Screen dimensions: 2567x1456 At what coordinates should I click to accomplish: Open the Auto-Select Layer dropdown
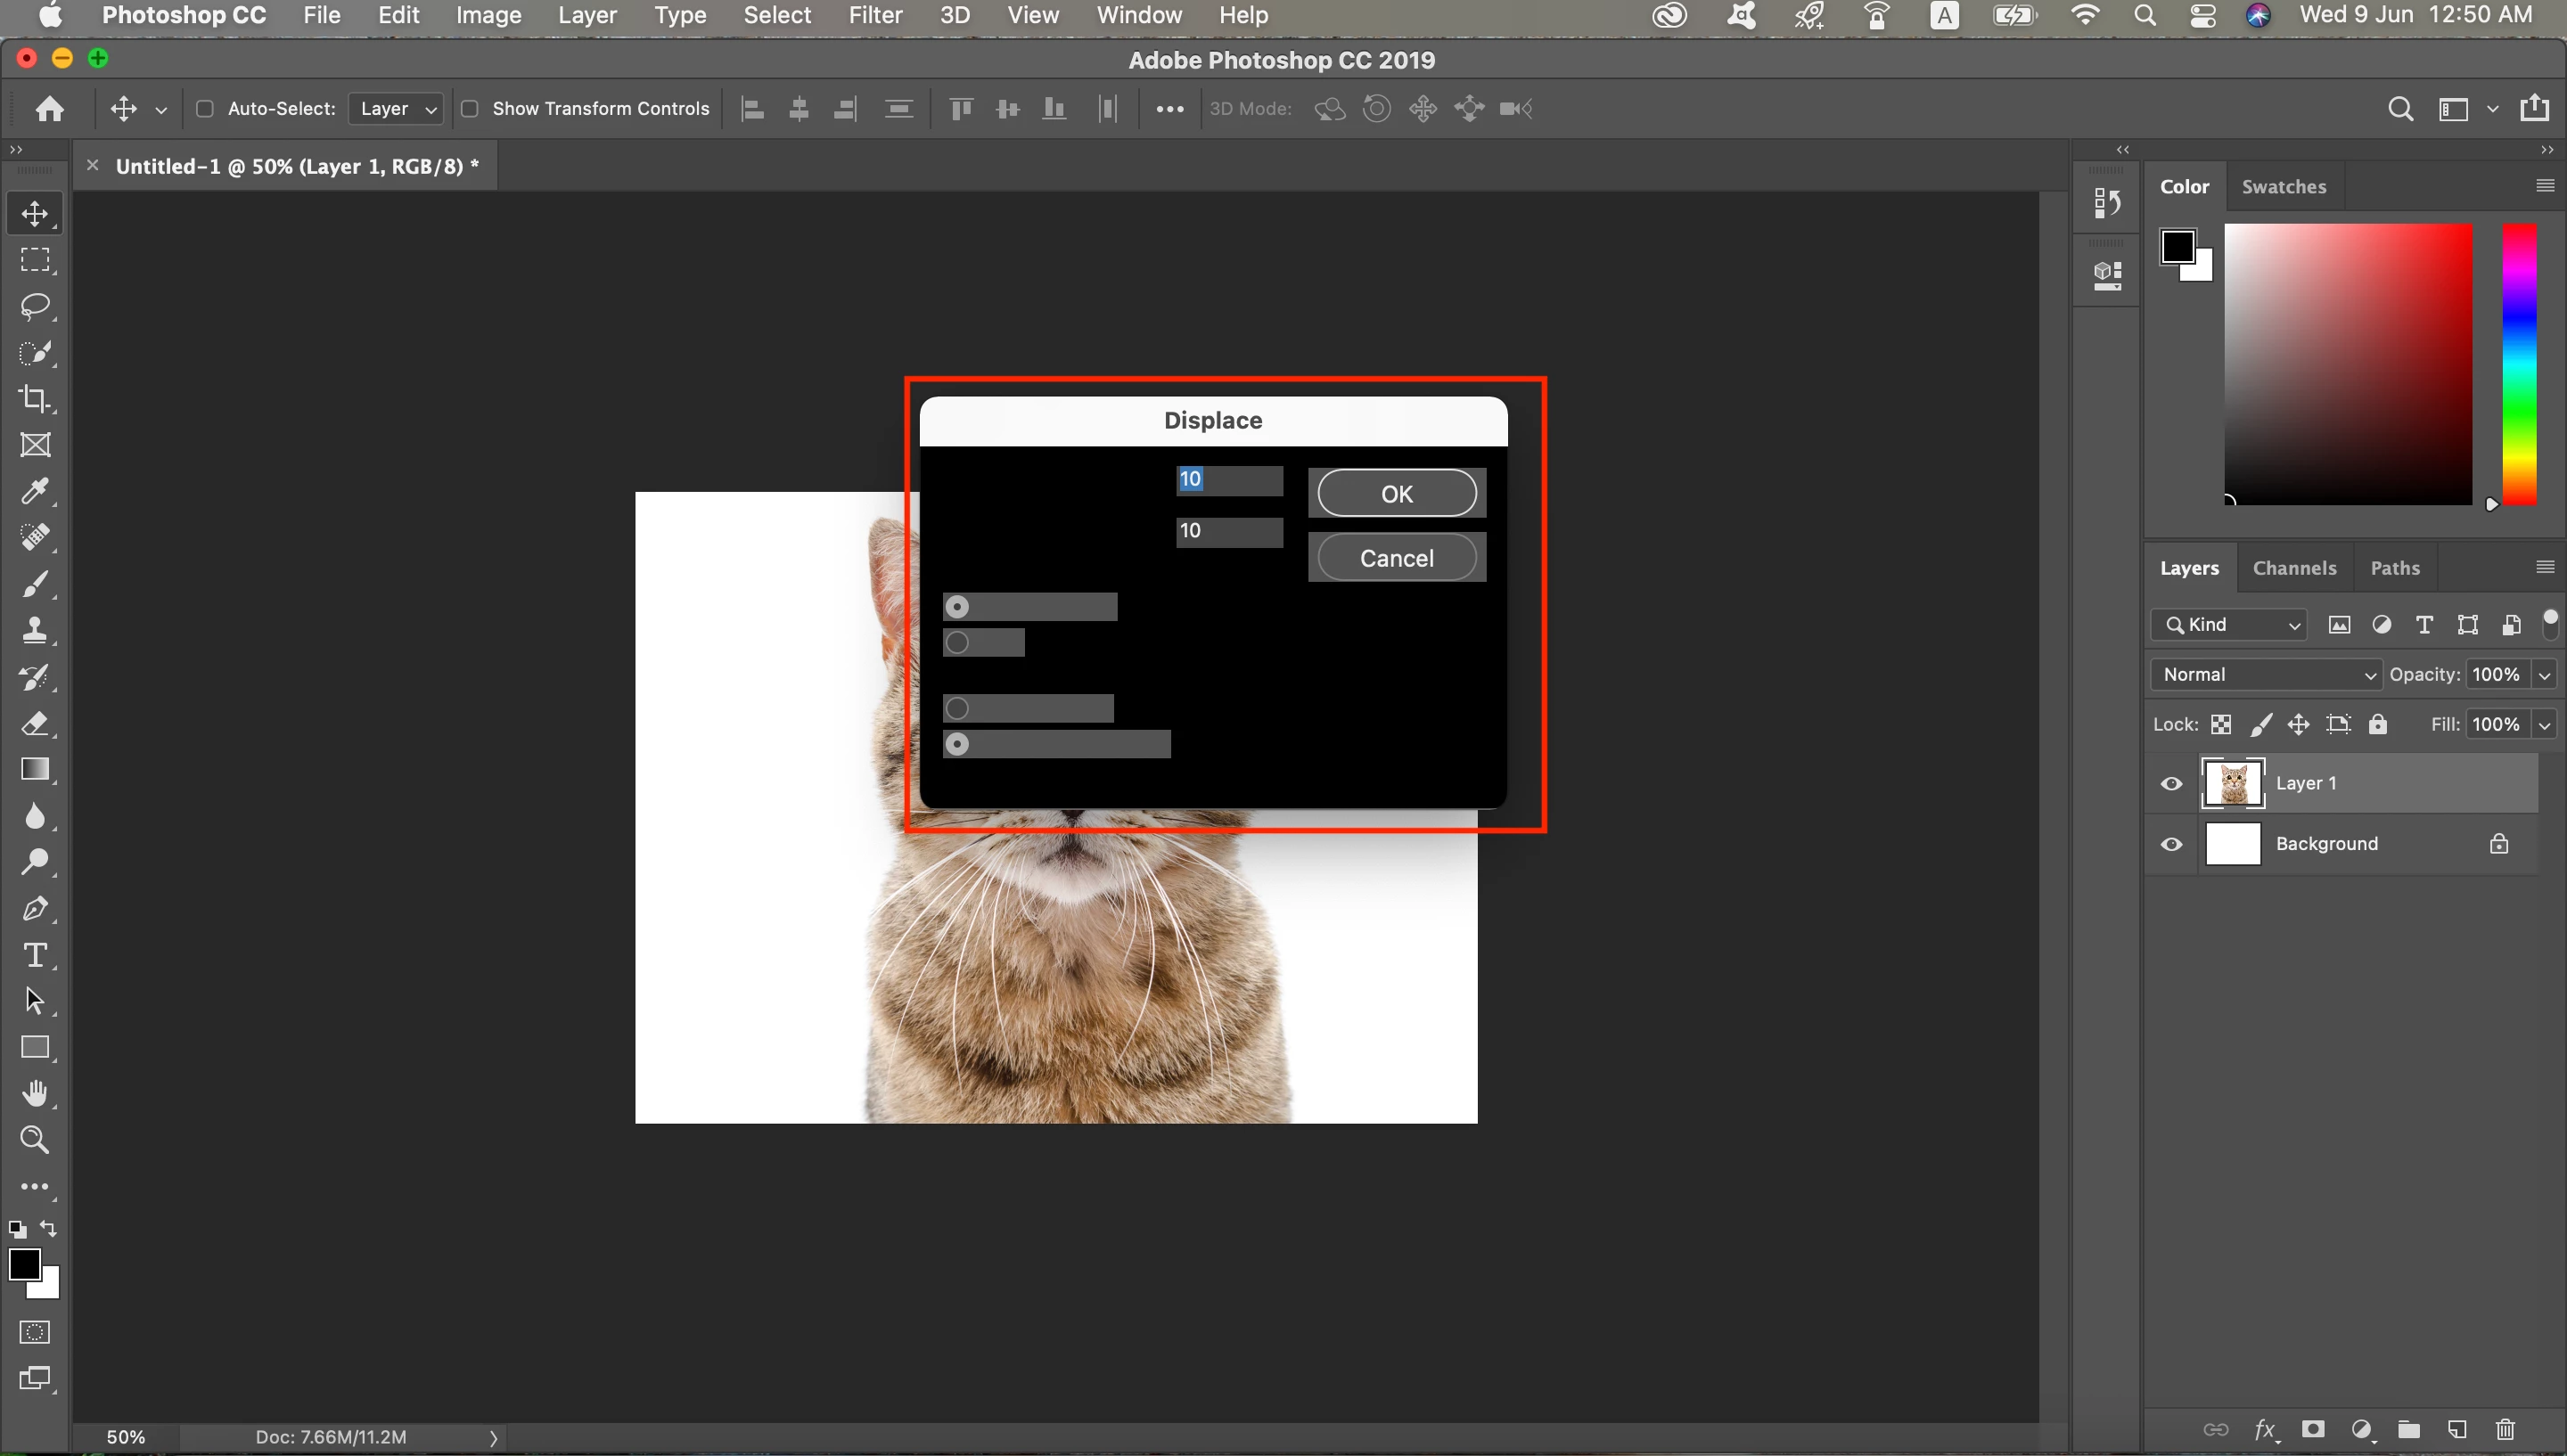(397, 108)
